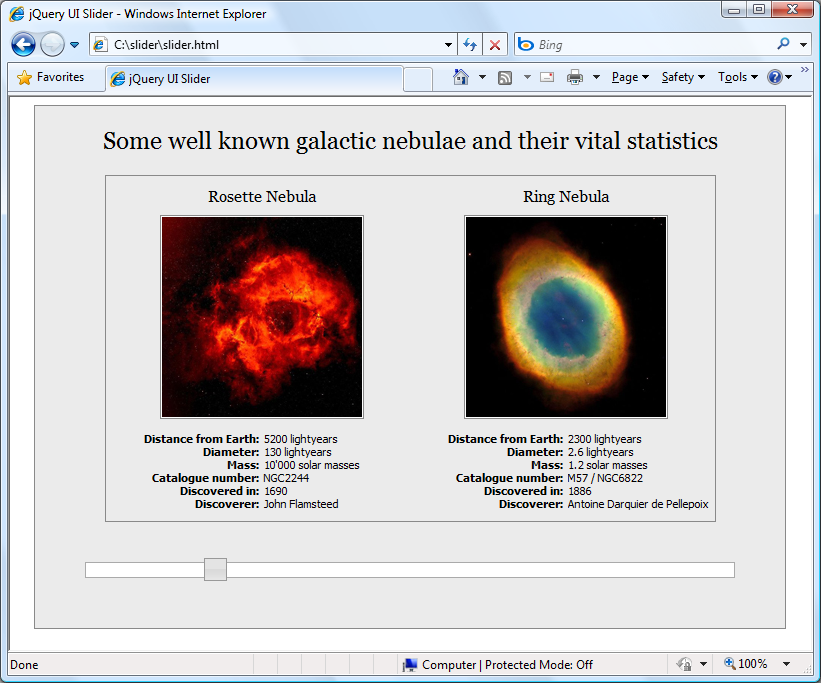Expand the zoom level dropdown arrow
821x683 pixels.
pyautogui.click(x=786, y=664)
